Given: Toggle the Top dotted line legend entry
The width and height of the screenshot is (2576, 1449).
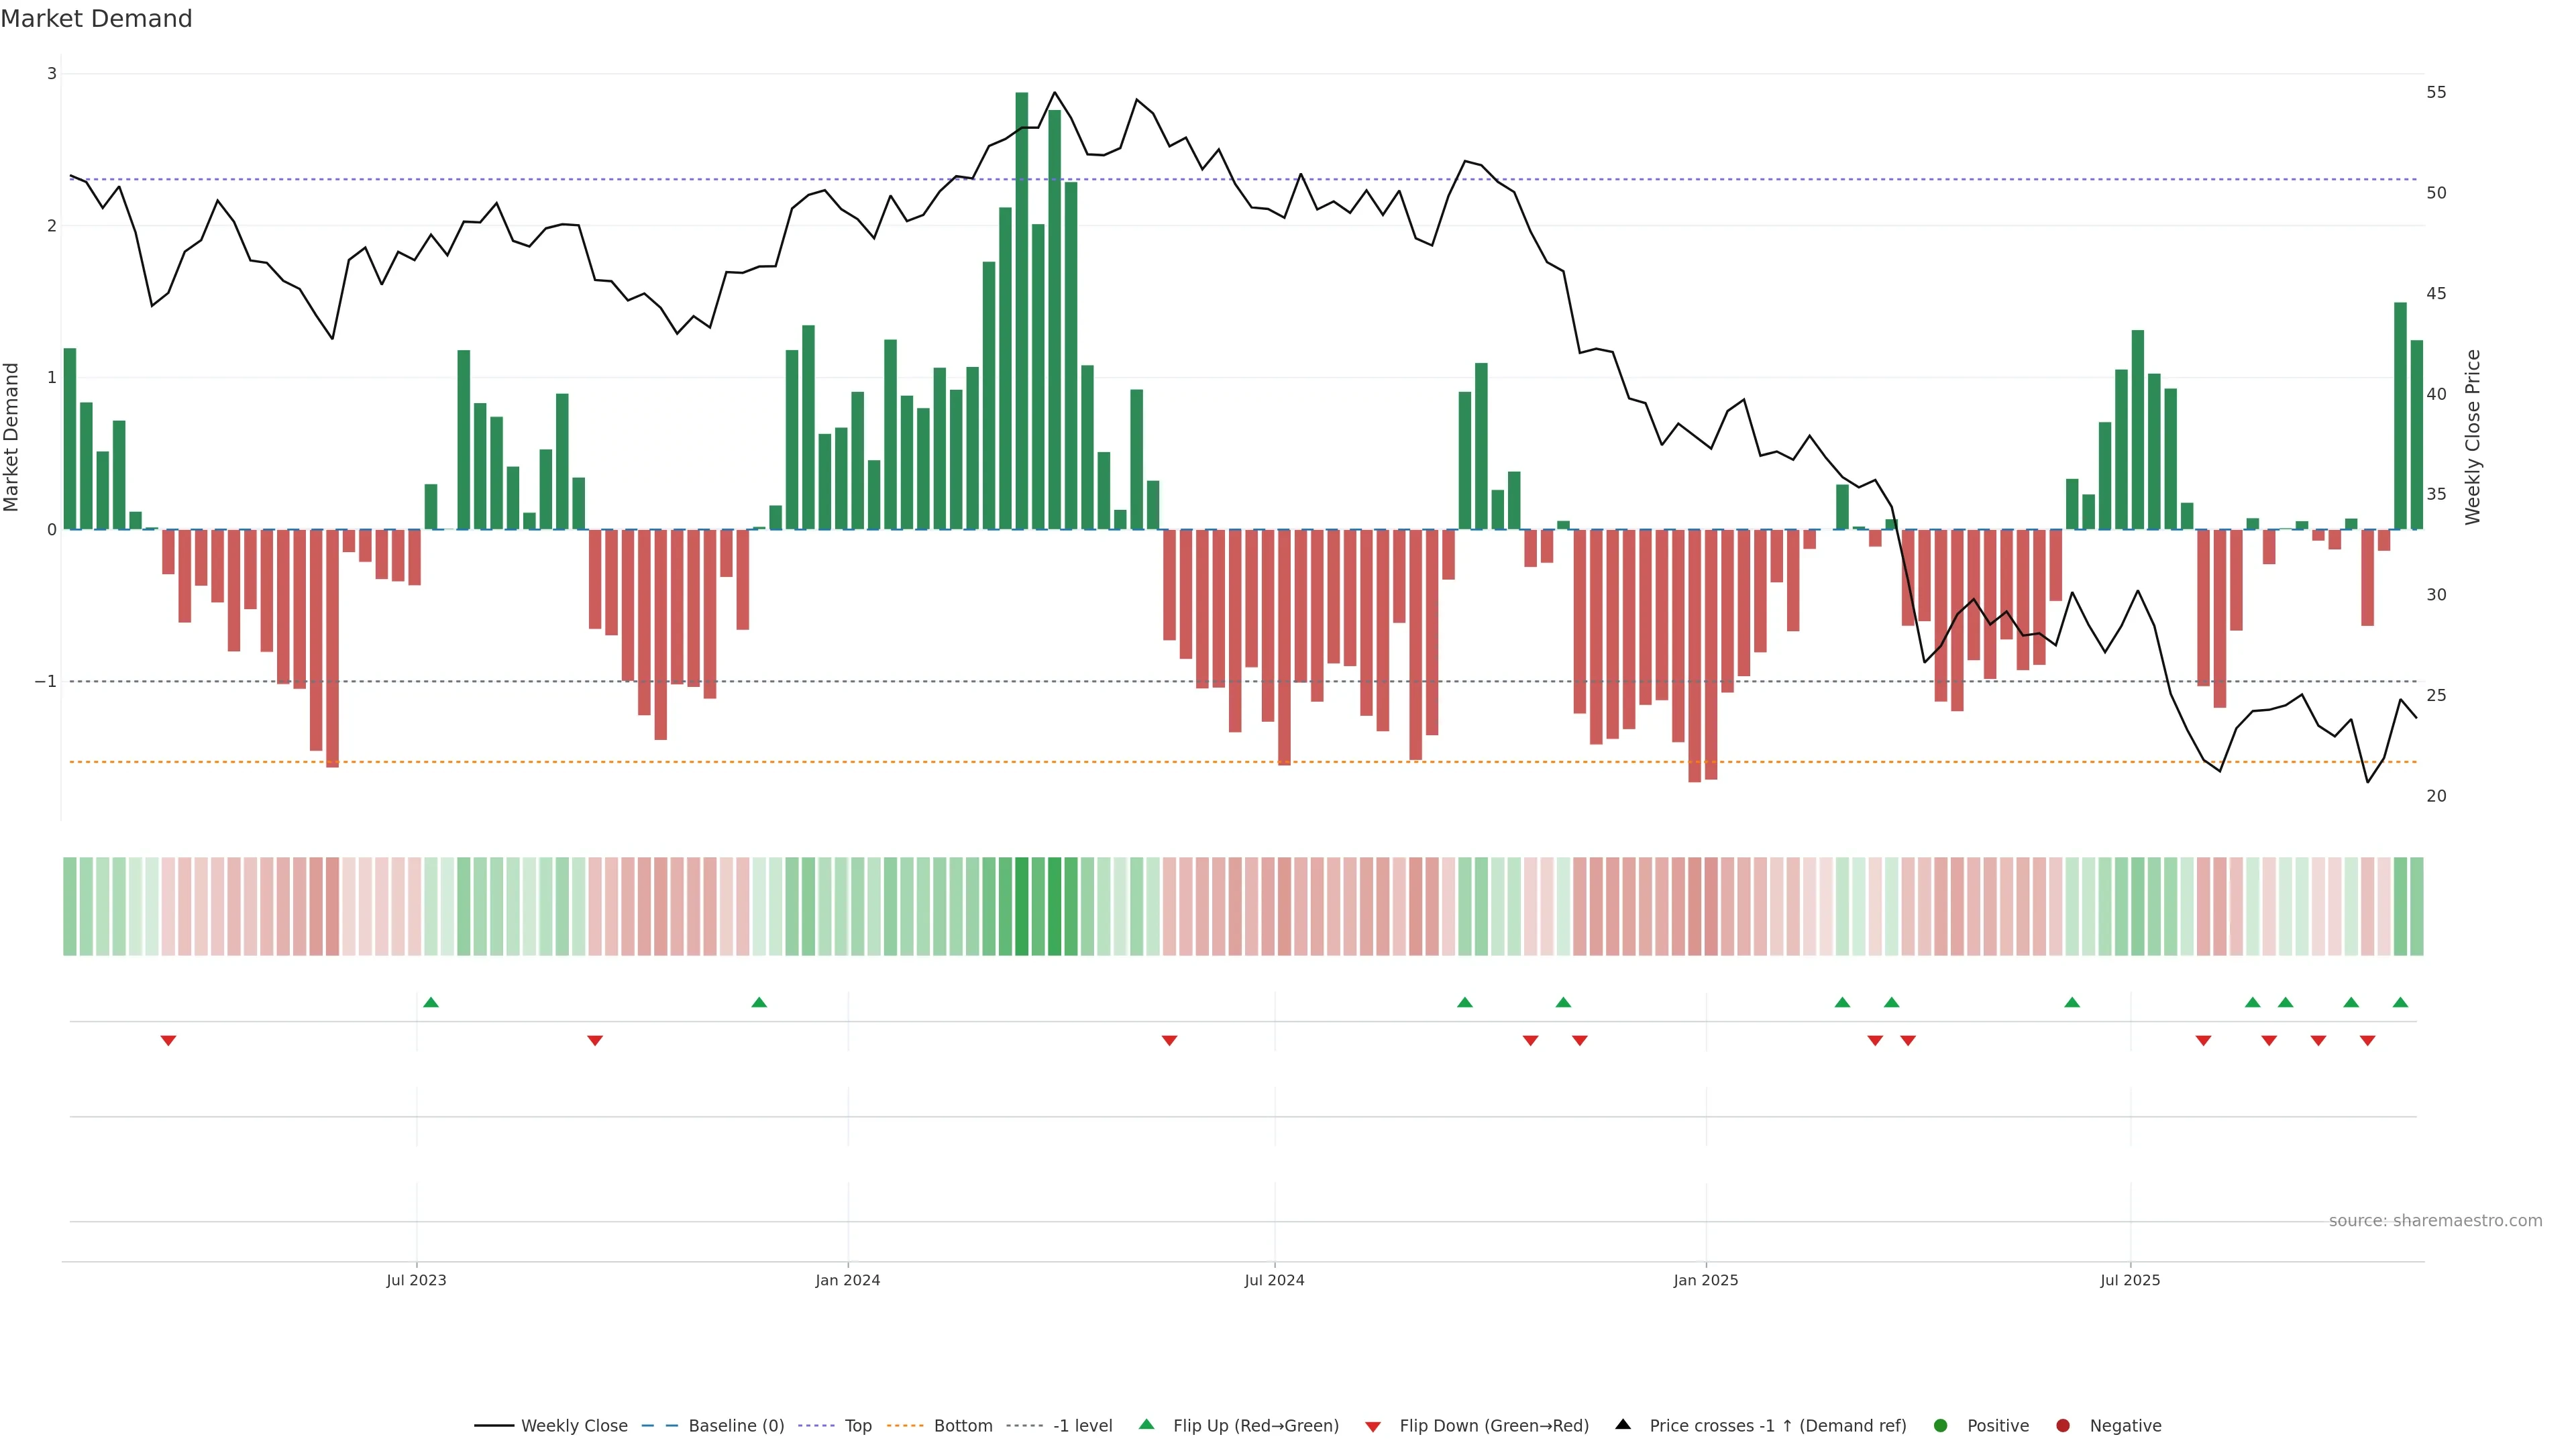Looking at the screenshot, I should [x=857, y=1425].
